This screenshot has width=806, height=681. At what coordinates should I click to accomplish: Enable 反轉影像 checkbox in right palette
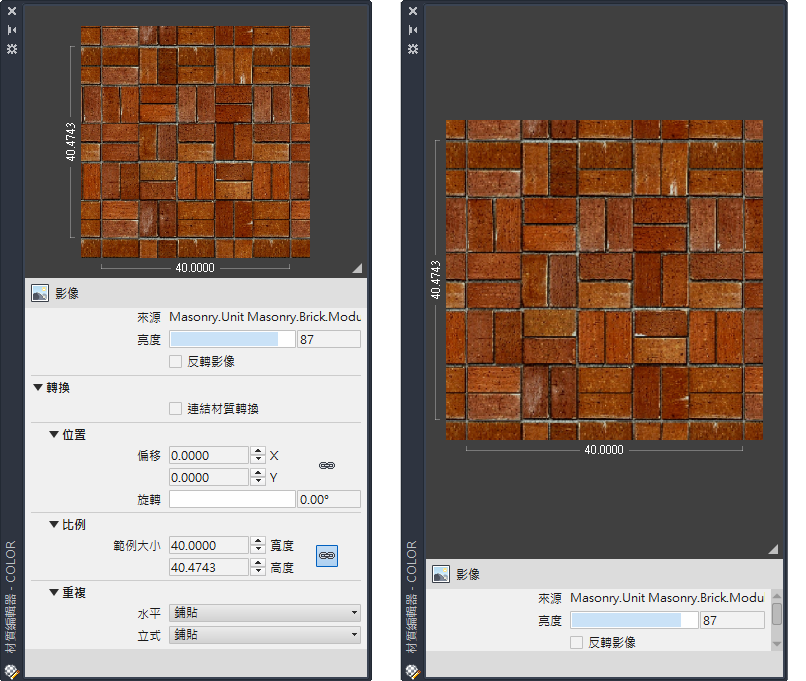point(576,642)
